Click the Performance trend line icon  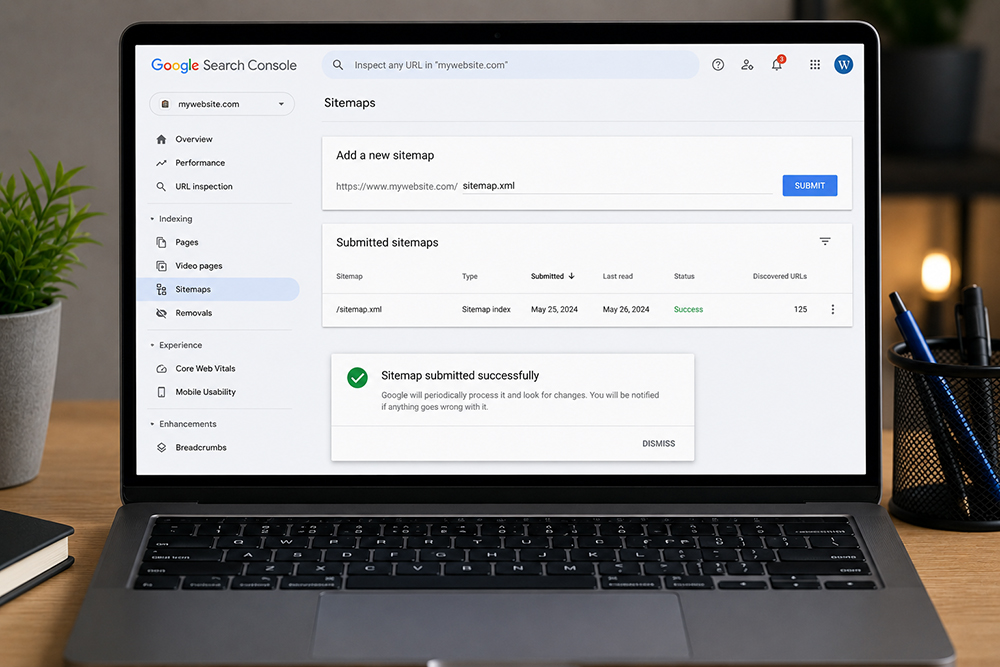coord(161,163)
